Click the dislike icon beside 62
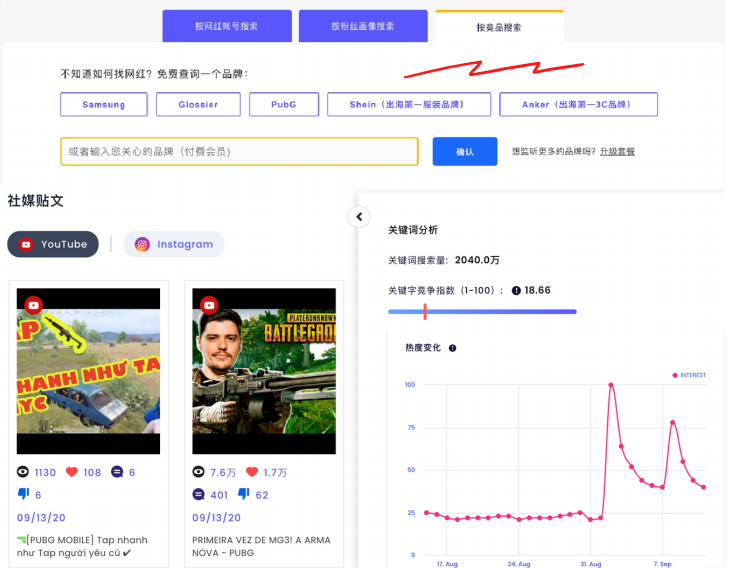This screenshot has width=734, height=568. [x=243, y=494]
